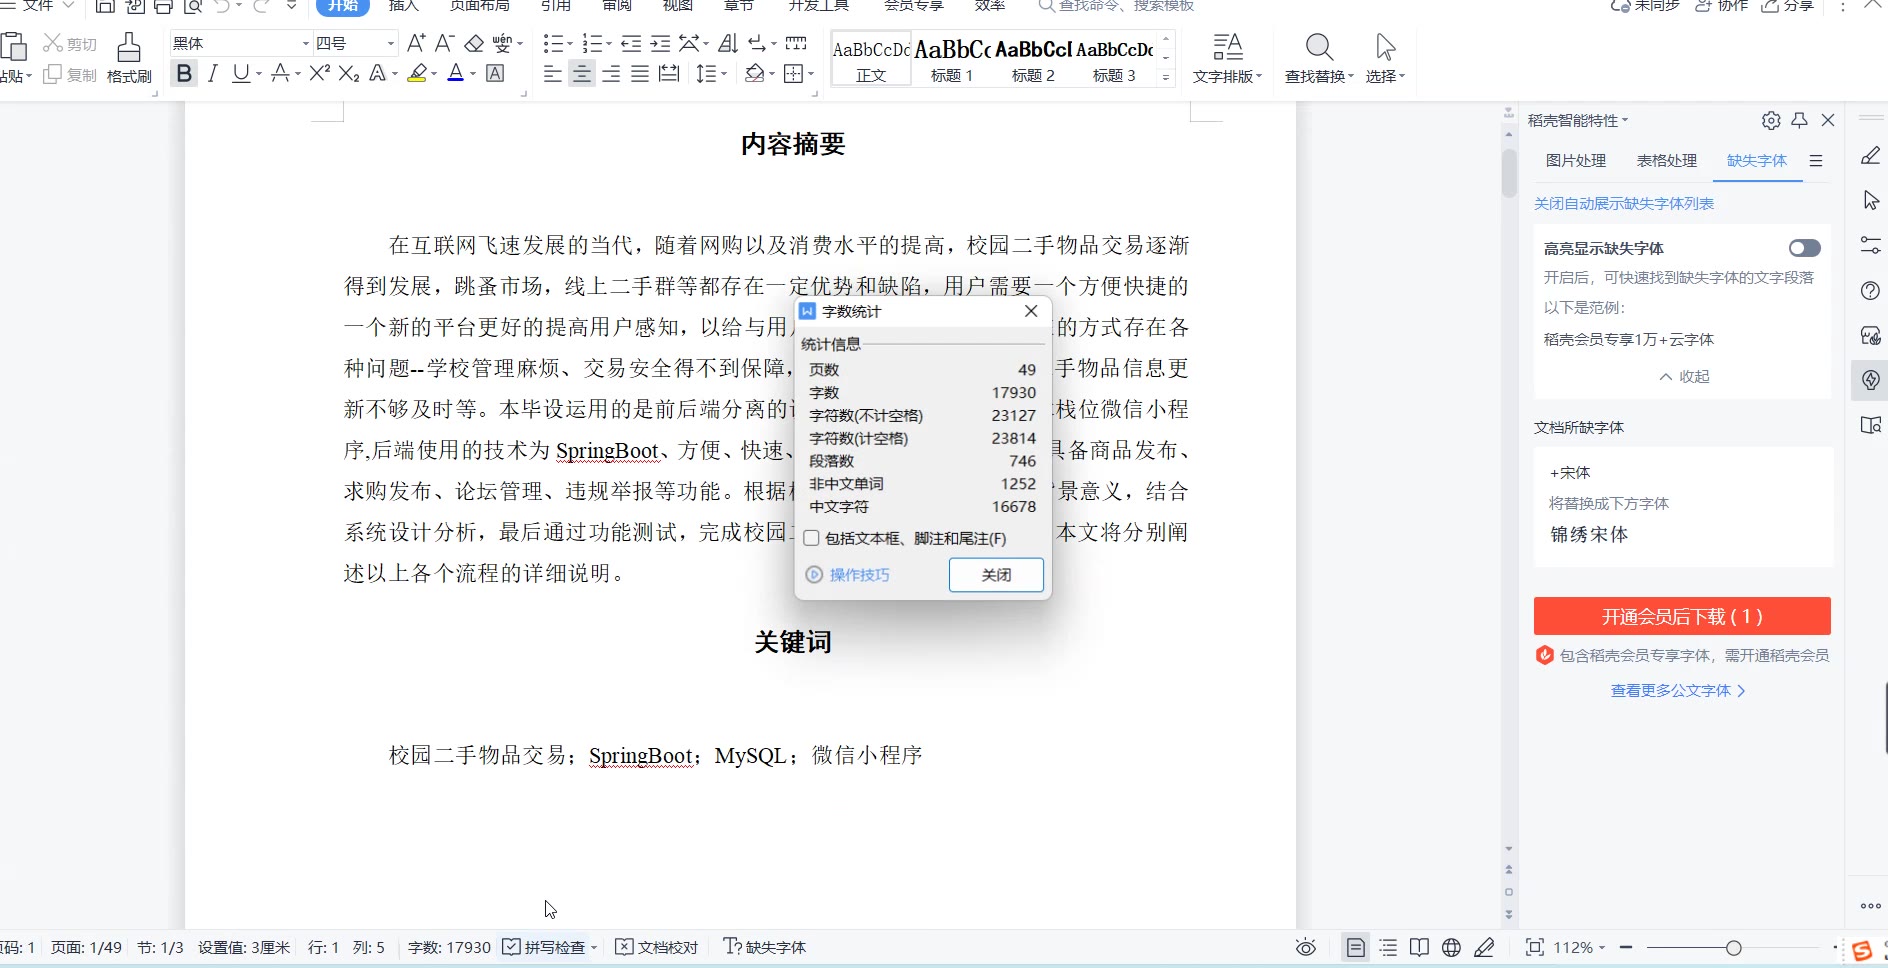This screenshot has height=968, width=1888.
Task: Open the 引用 ribbon tab
Action: (x=556, y=6)
